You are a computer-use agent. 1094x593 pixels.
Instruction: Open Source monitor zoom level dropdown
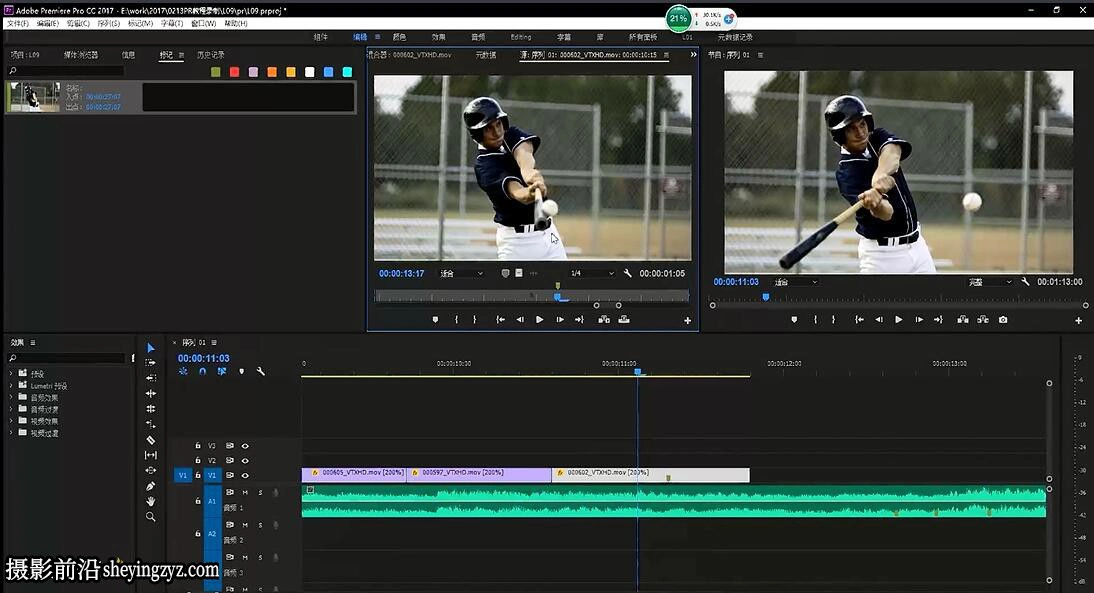click(x=461, y=273)
